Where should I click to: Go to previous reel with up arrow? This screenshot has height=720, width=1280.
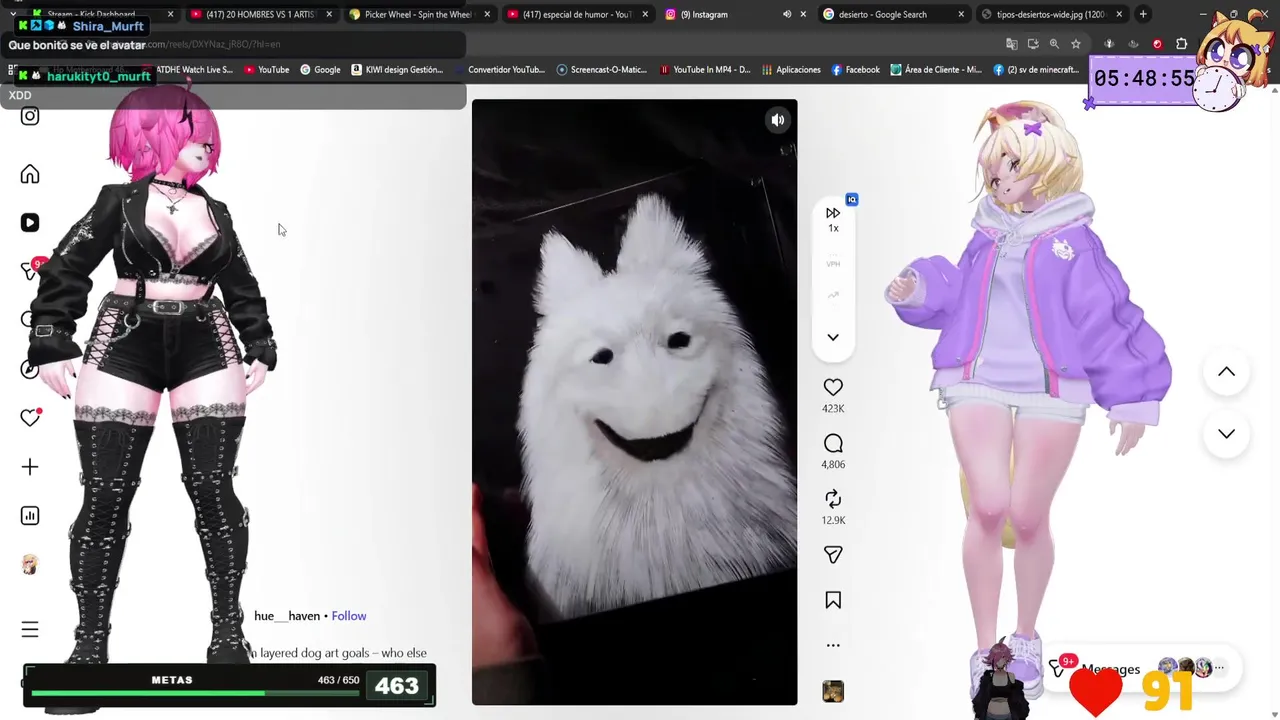pos(1226,372)
